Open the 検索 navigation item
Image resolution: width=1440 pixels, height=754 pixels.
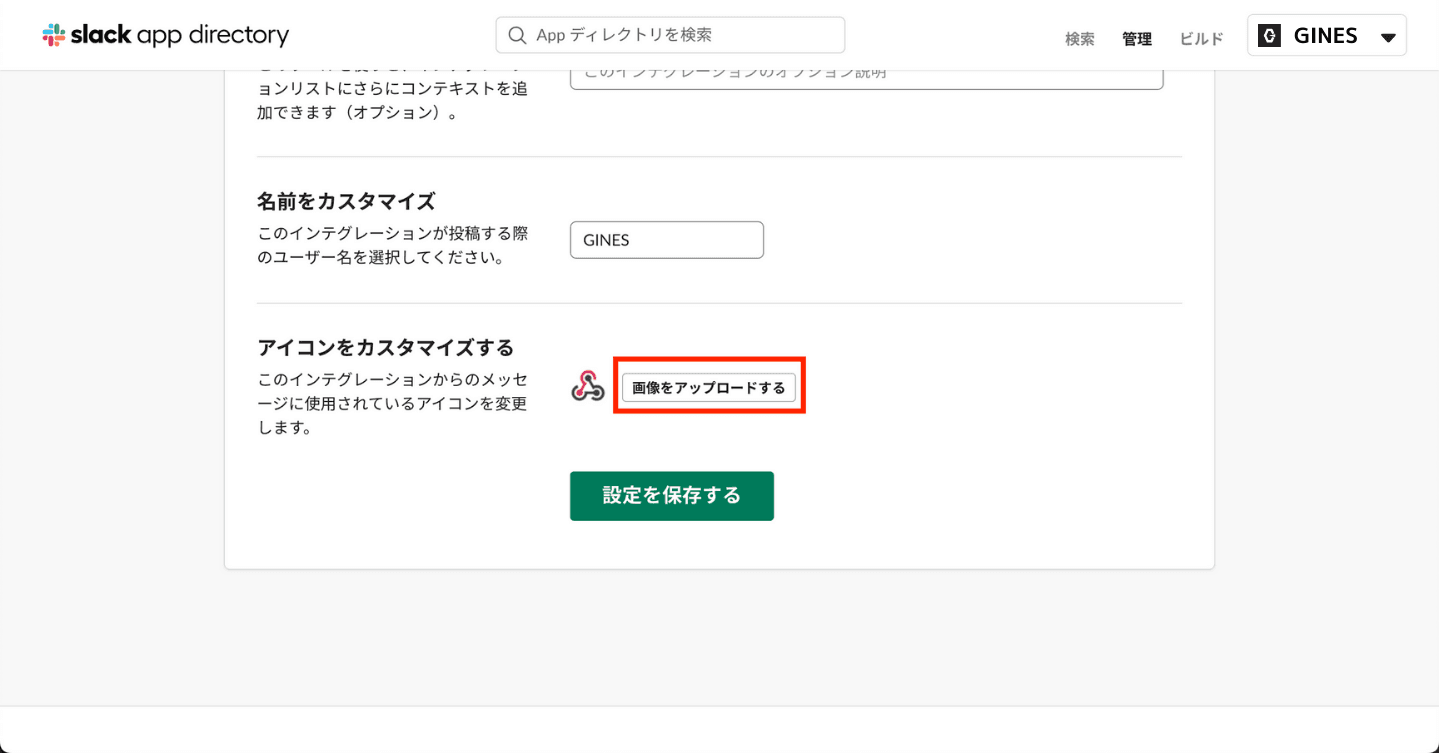1079,39
